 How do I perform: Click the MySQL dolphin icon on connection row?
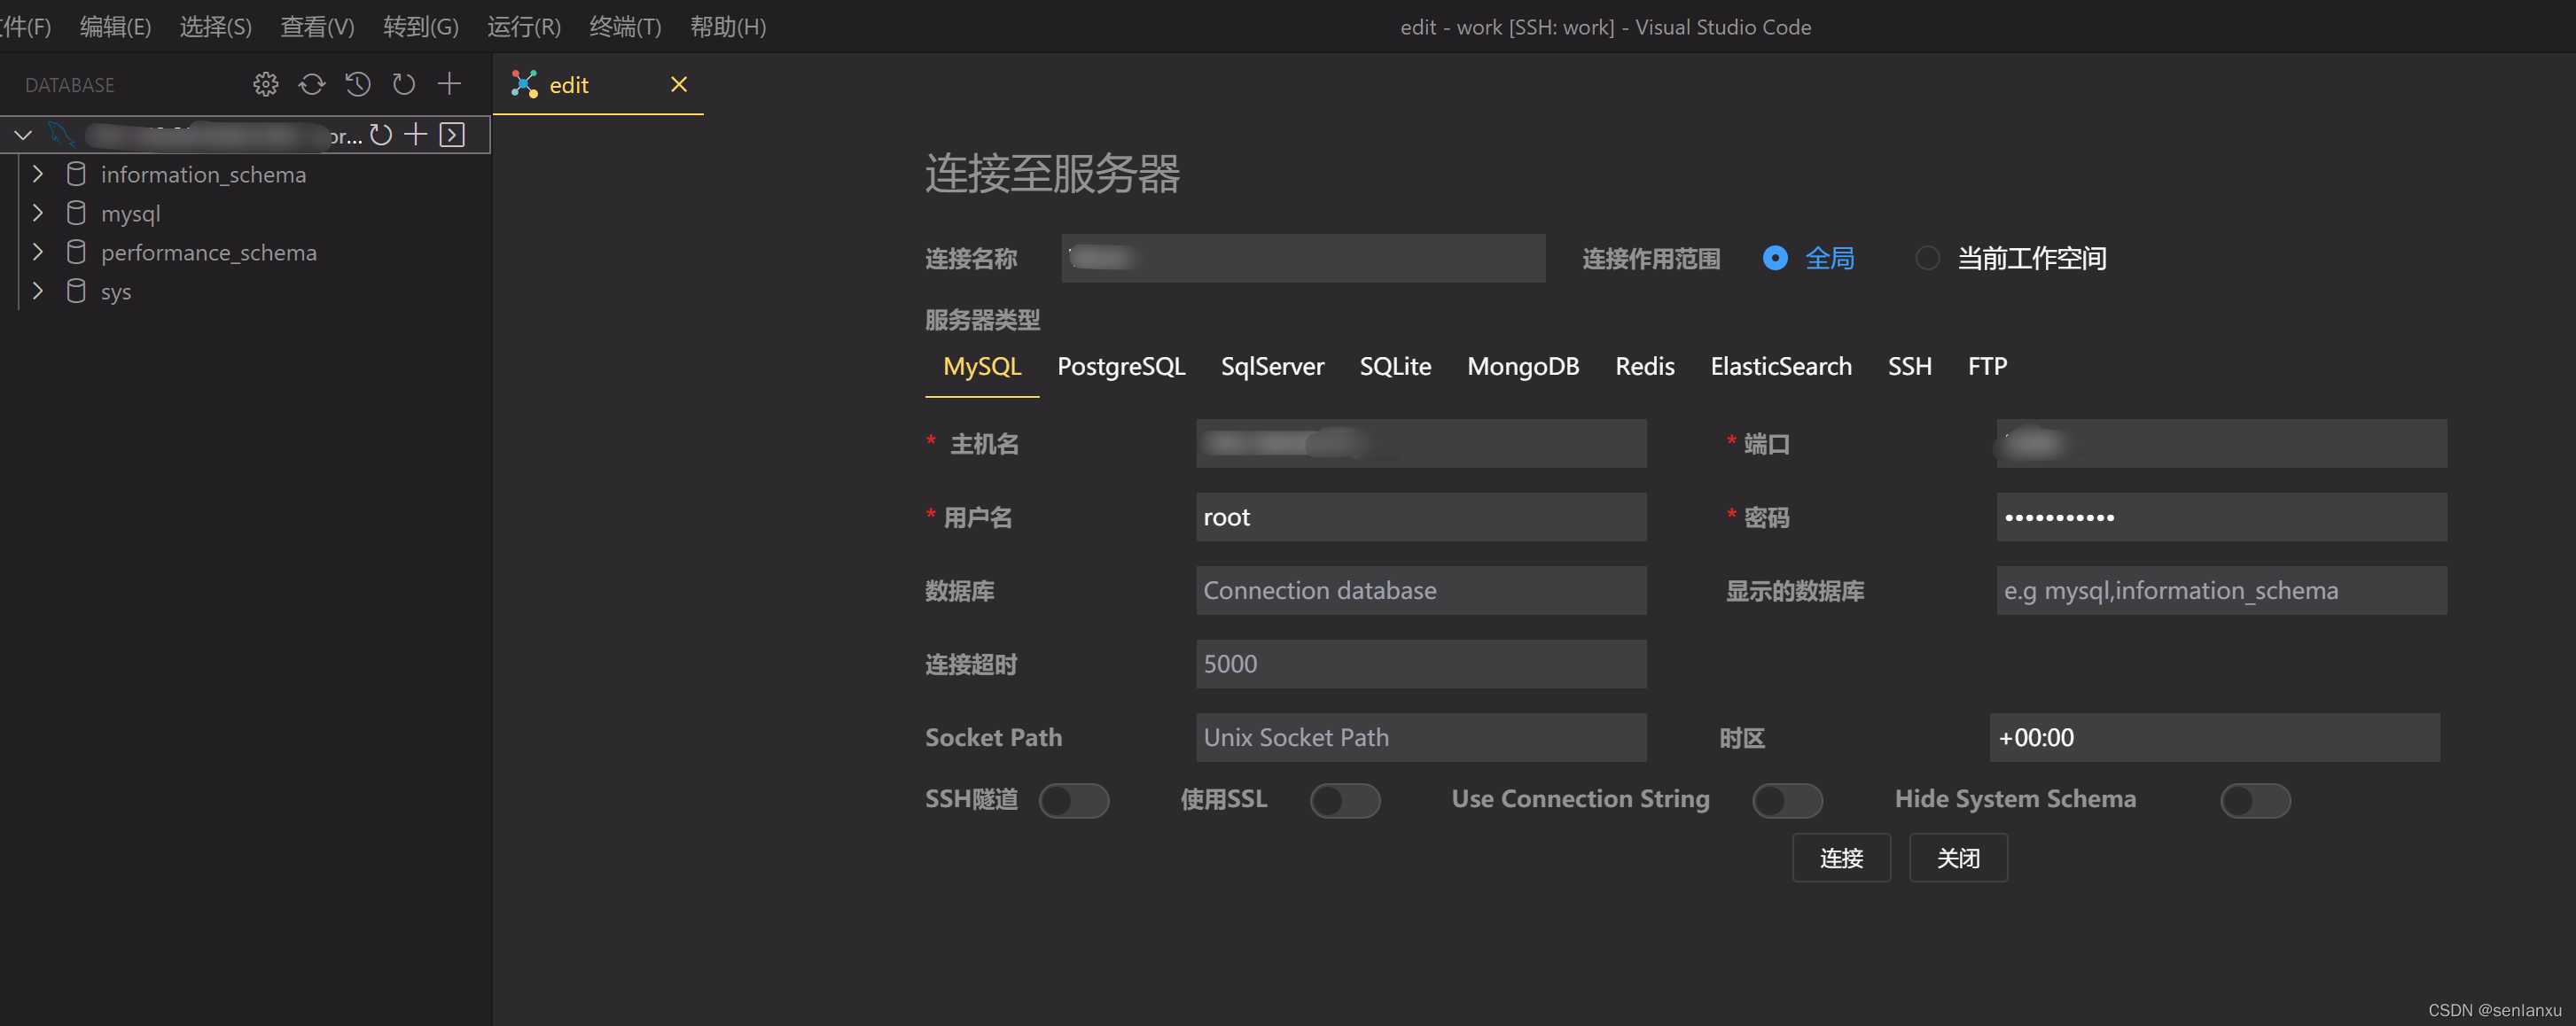[61, 135]
